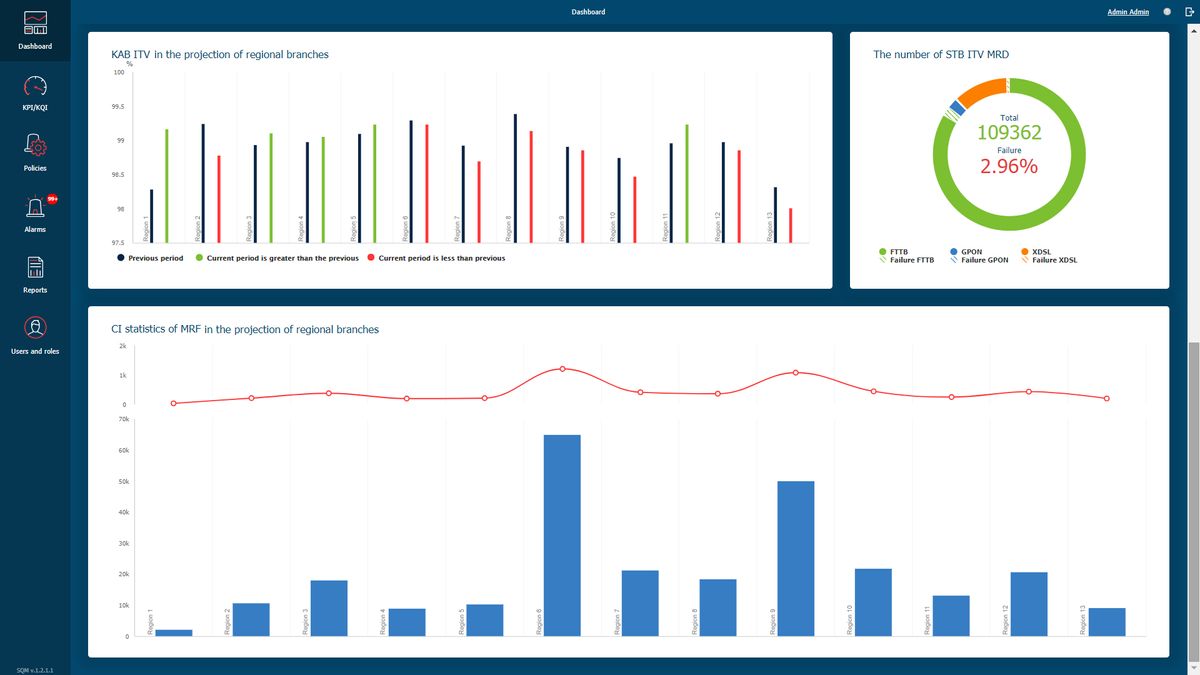The height and width of the screenshot is (675, 1200).
Task: Click the round user avatar icon in header
Action: (1165, 11)
